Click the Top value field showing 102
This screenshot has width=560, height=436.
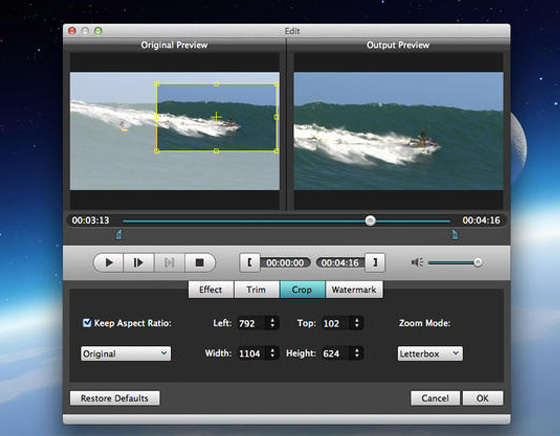(336, 323)
